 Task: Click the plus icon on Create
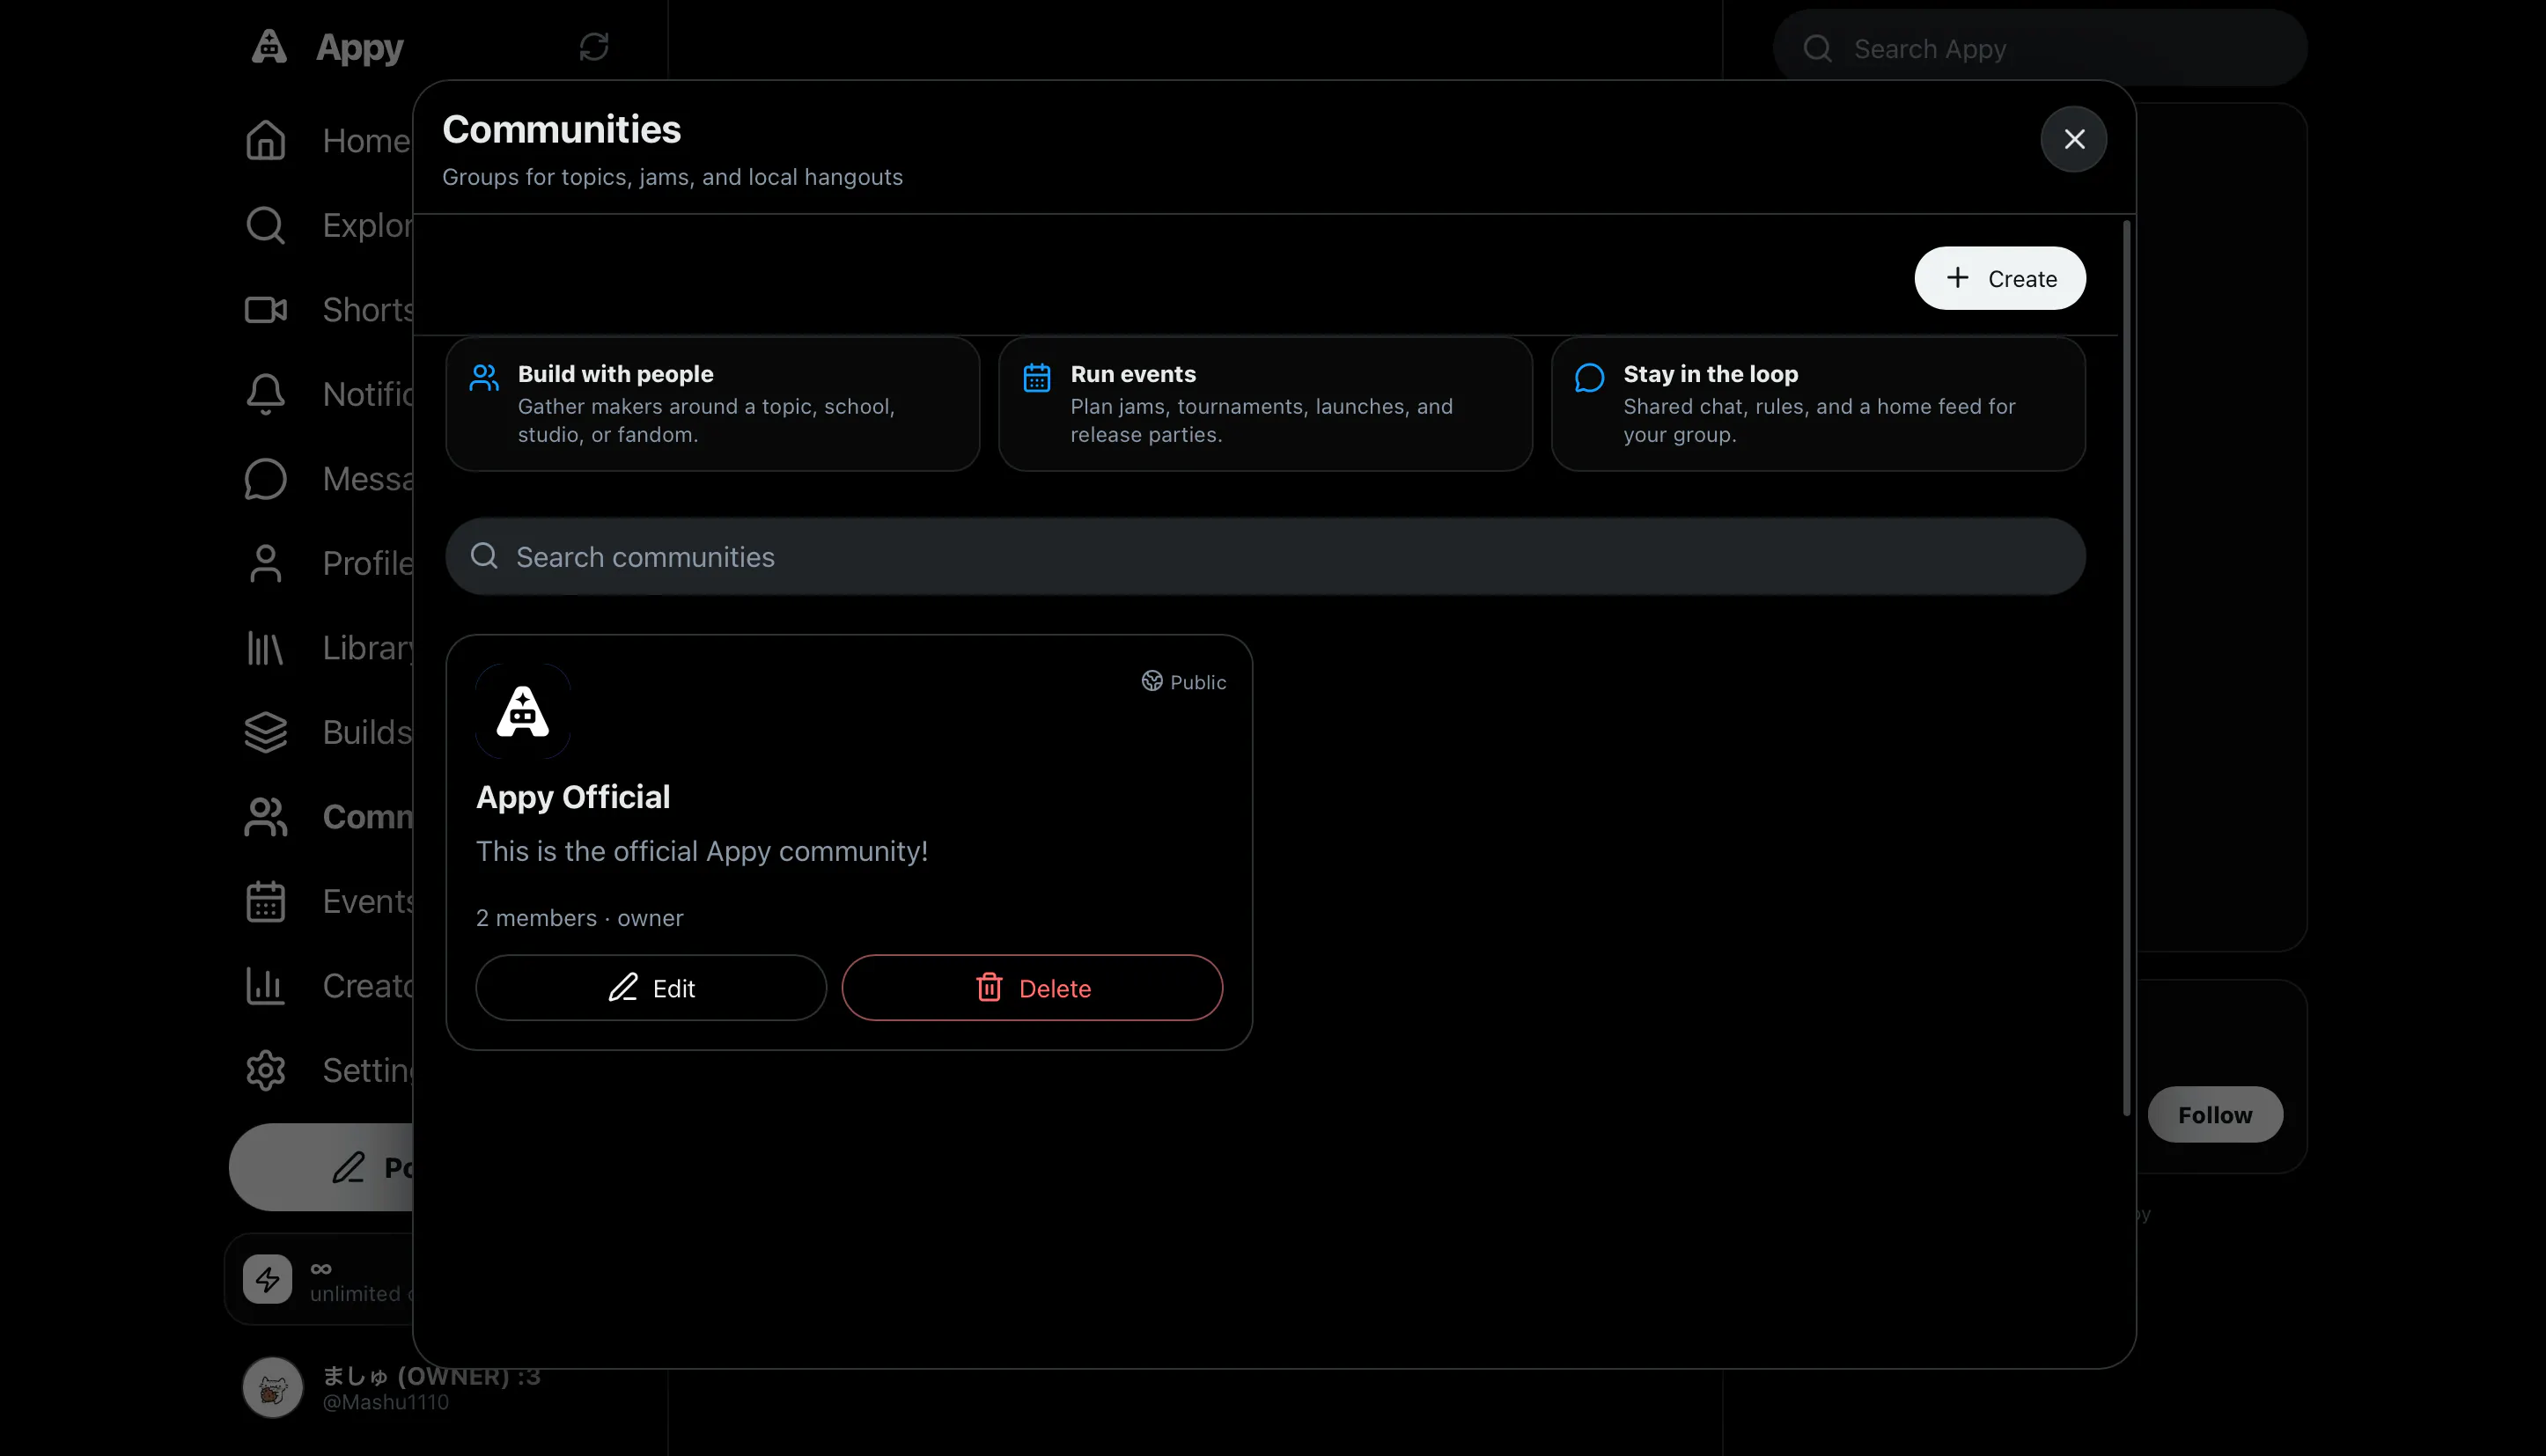(x=1958, y=278)
